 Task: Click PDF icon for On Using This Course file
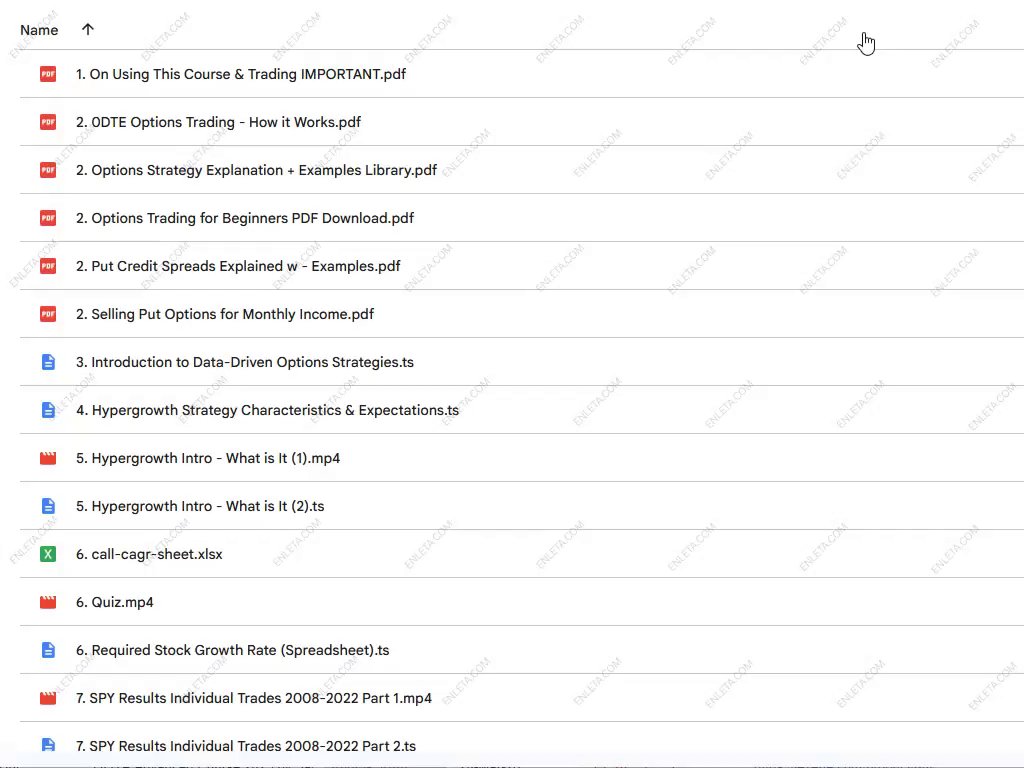click(48, 74)
